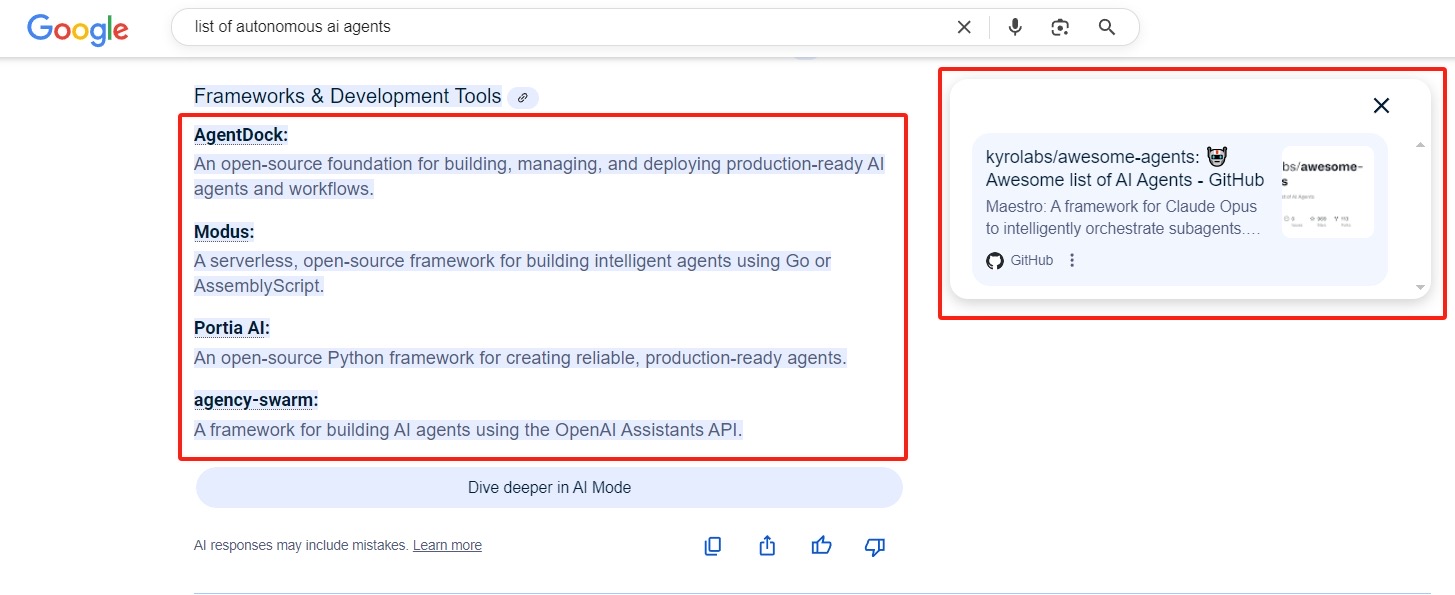Open the Learn more link
Screen dimensions: 1455x595
(x=447, y=546)
